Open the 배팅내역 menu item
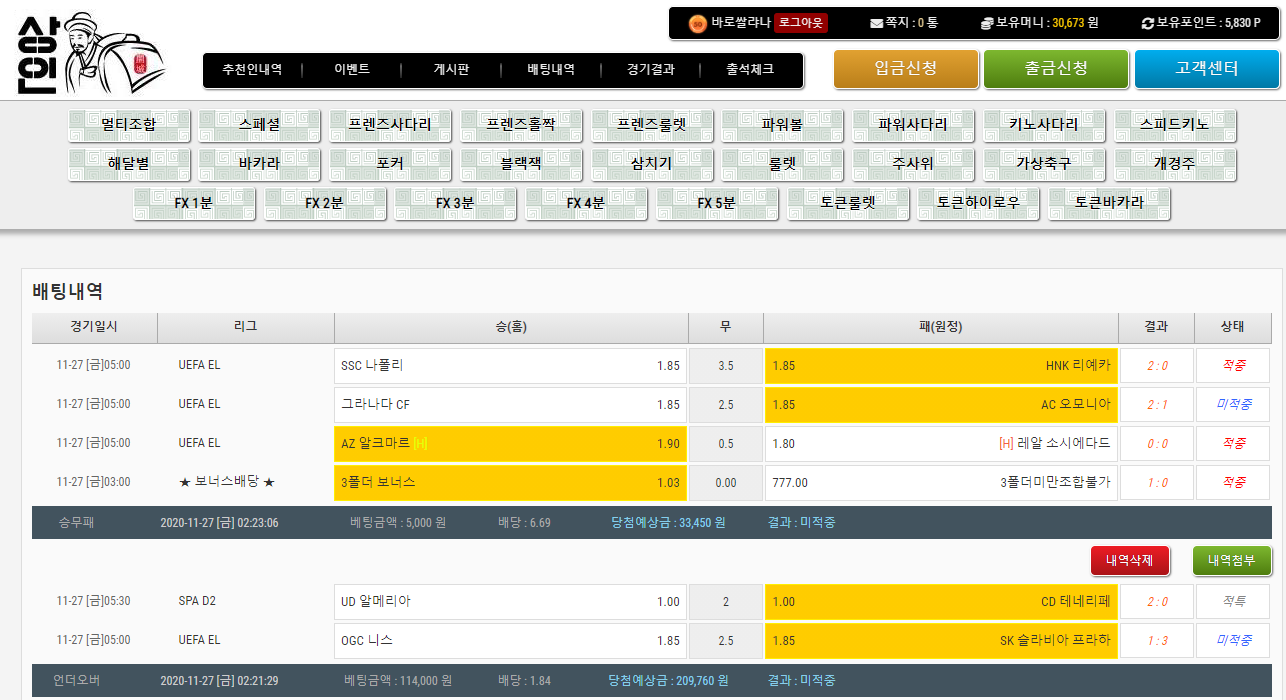1286x700 pixels. point(551,70)
